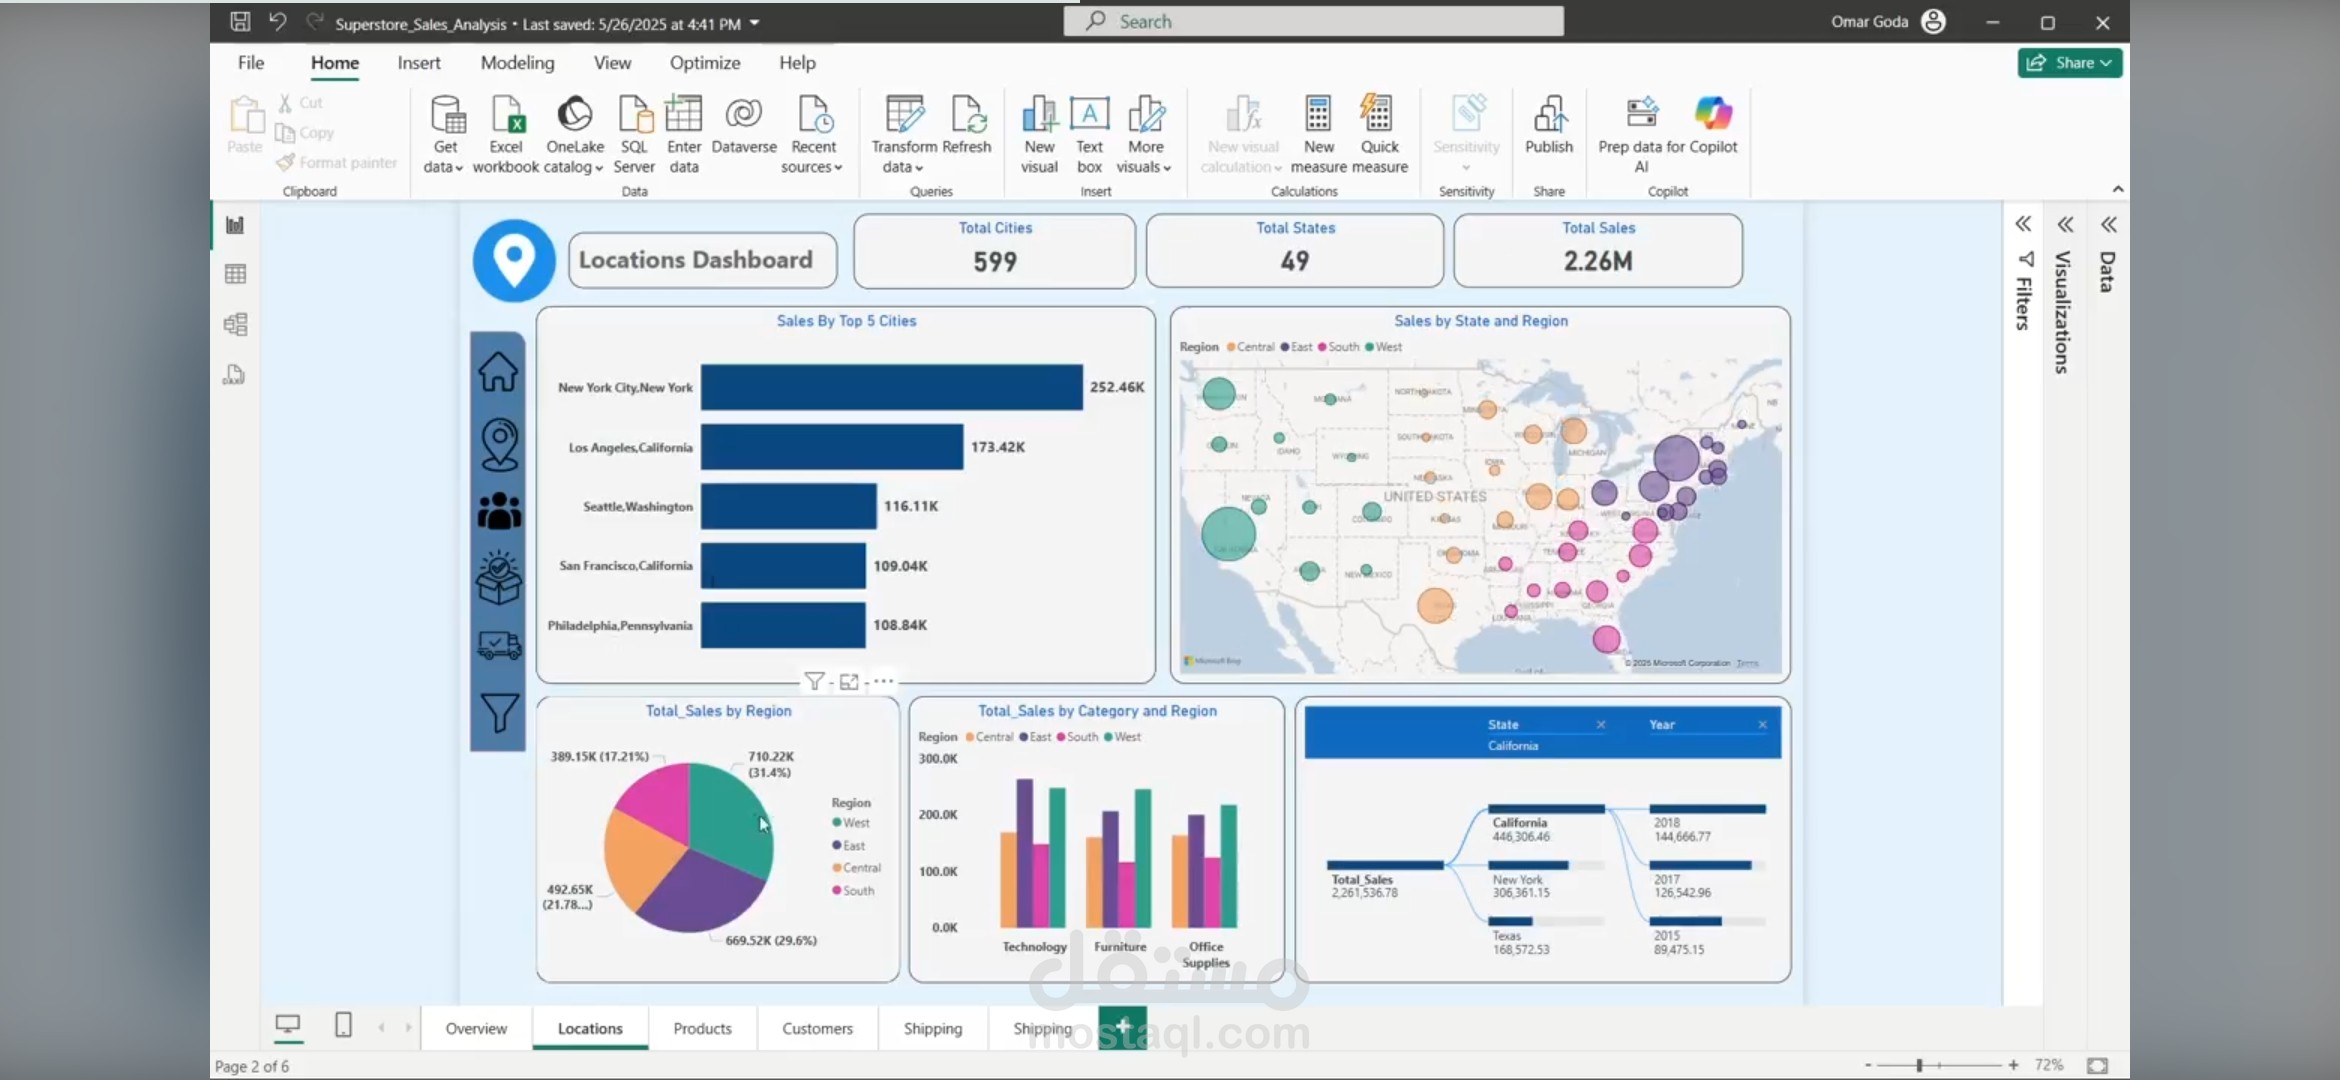The height and width of the screenshot is (1080, 2340).
Task: Switch to mobile layout view
Action: click(343, 1025)
